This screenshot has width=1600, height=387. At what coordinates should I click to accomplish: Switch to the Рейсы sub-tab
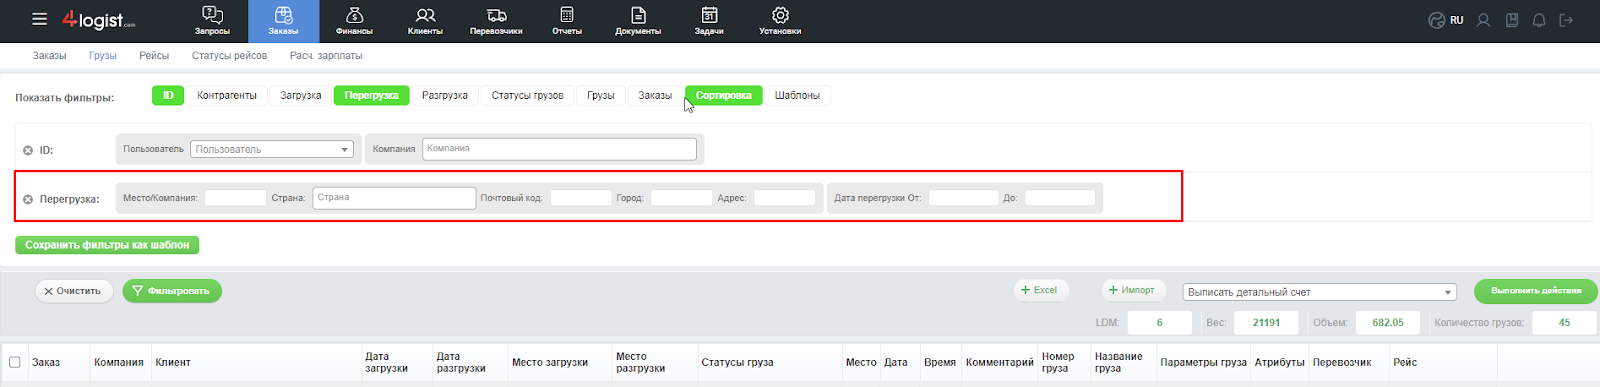(154, 56)
